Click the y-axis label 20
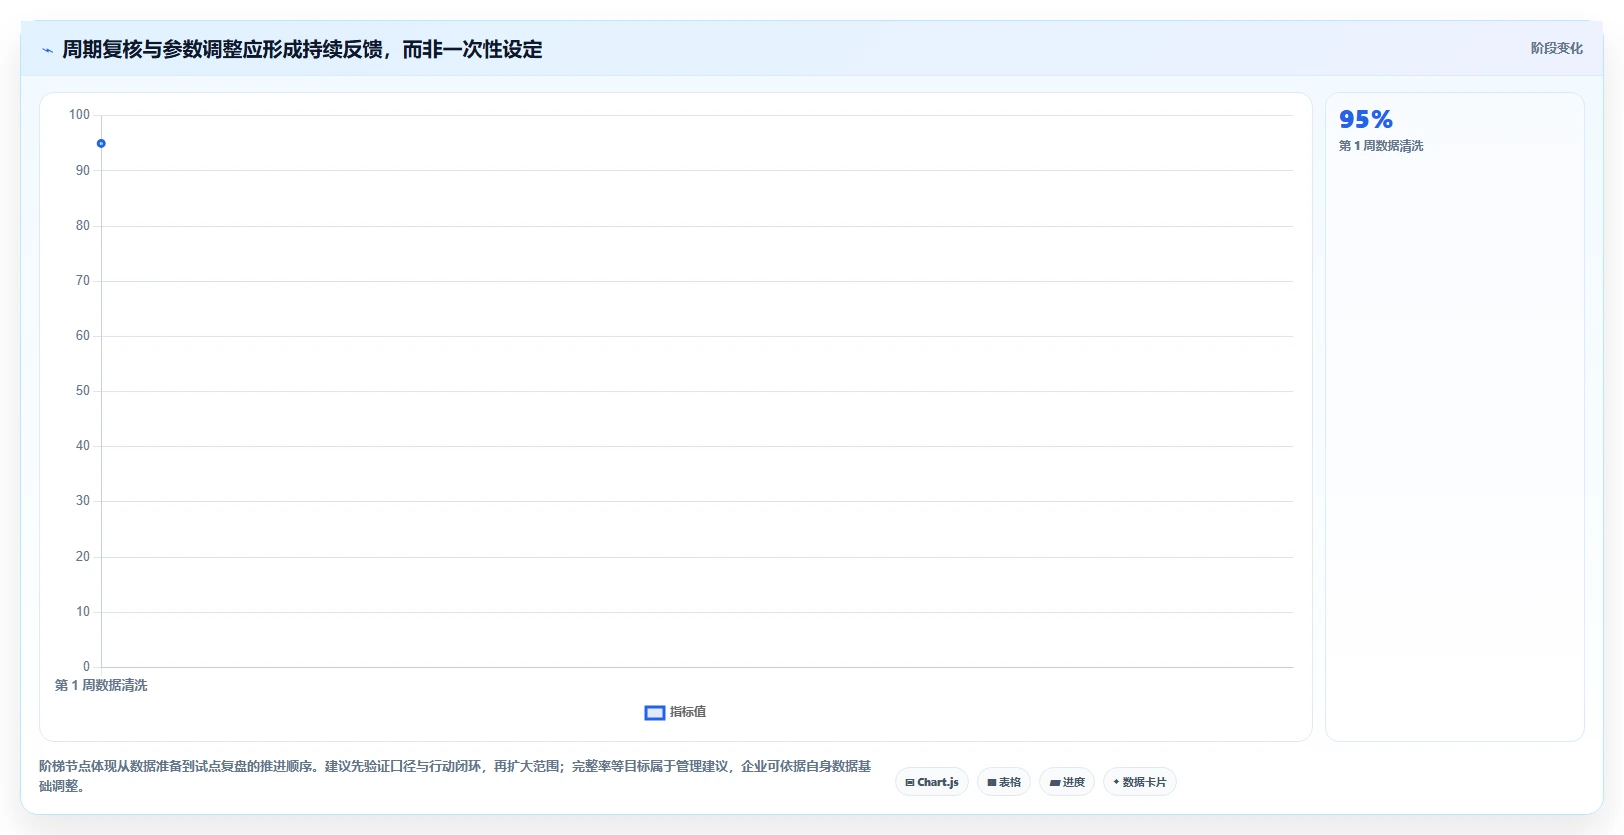This screenshot has height=835, width=1624. pos(83,557)
